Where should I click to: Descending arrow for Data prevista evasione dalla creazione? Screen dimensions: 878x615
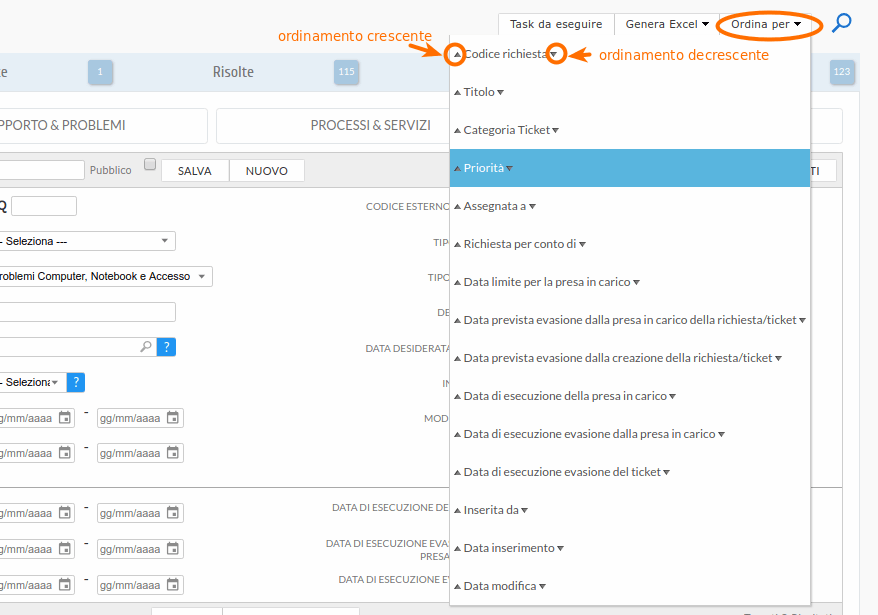[778, 358]
